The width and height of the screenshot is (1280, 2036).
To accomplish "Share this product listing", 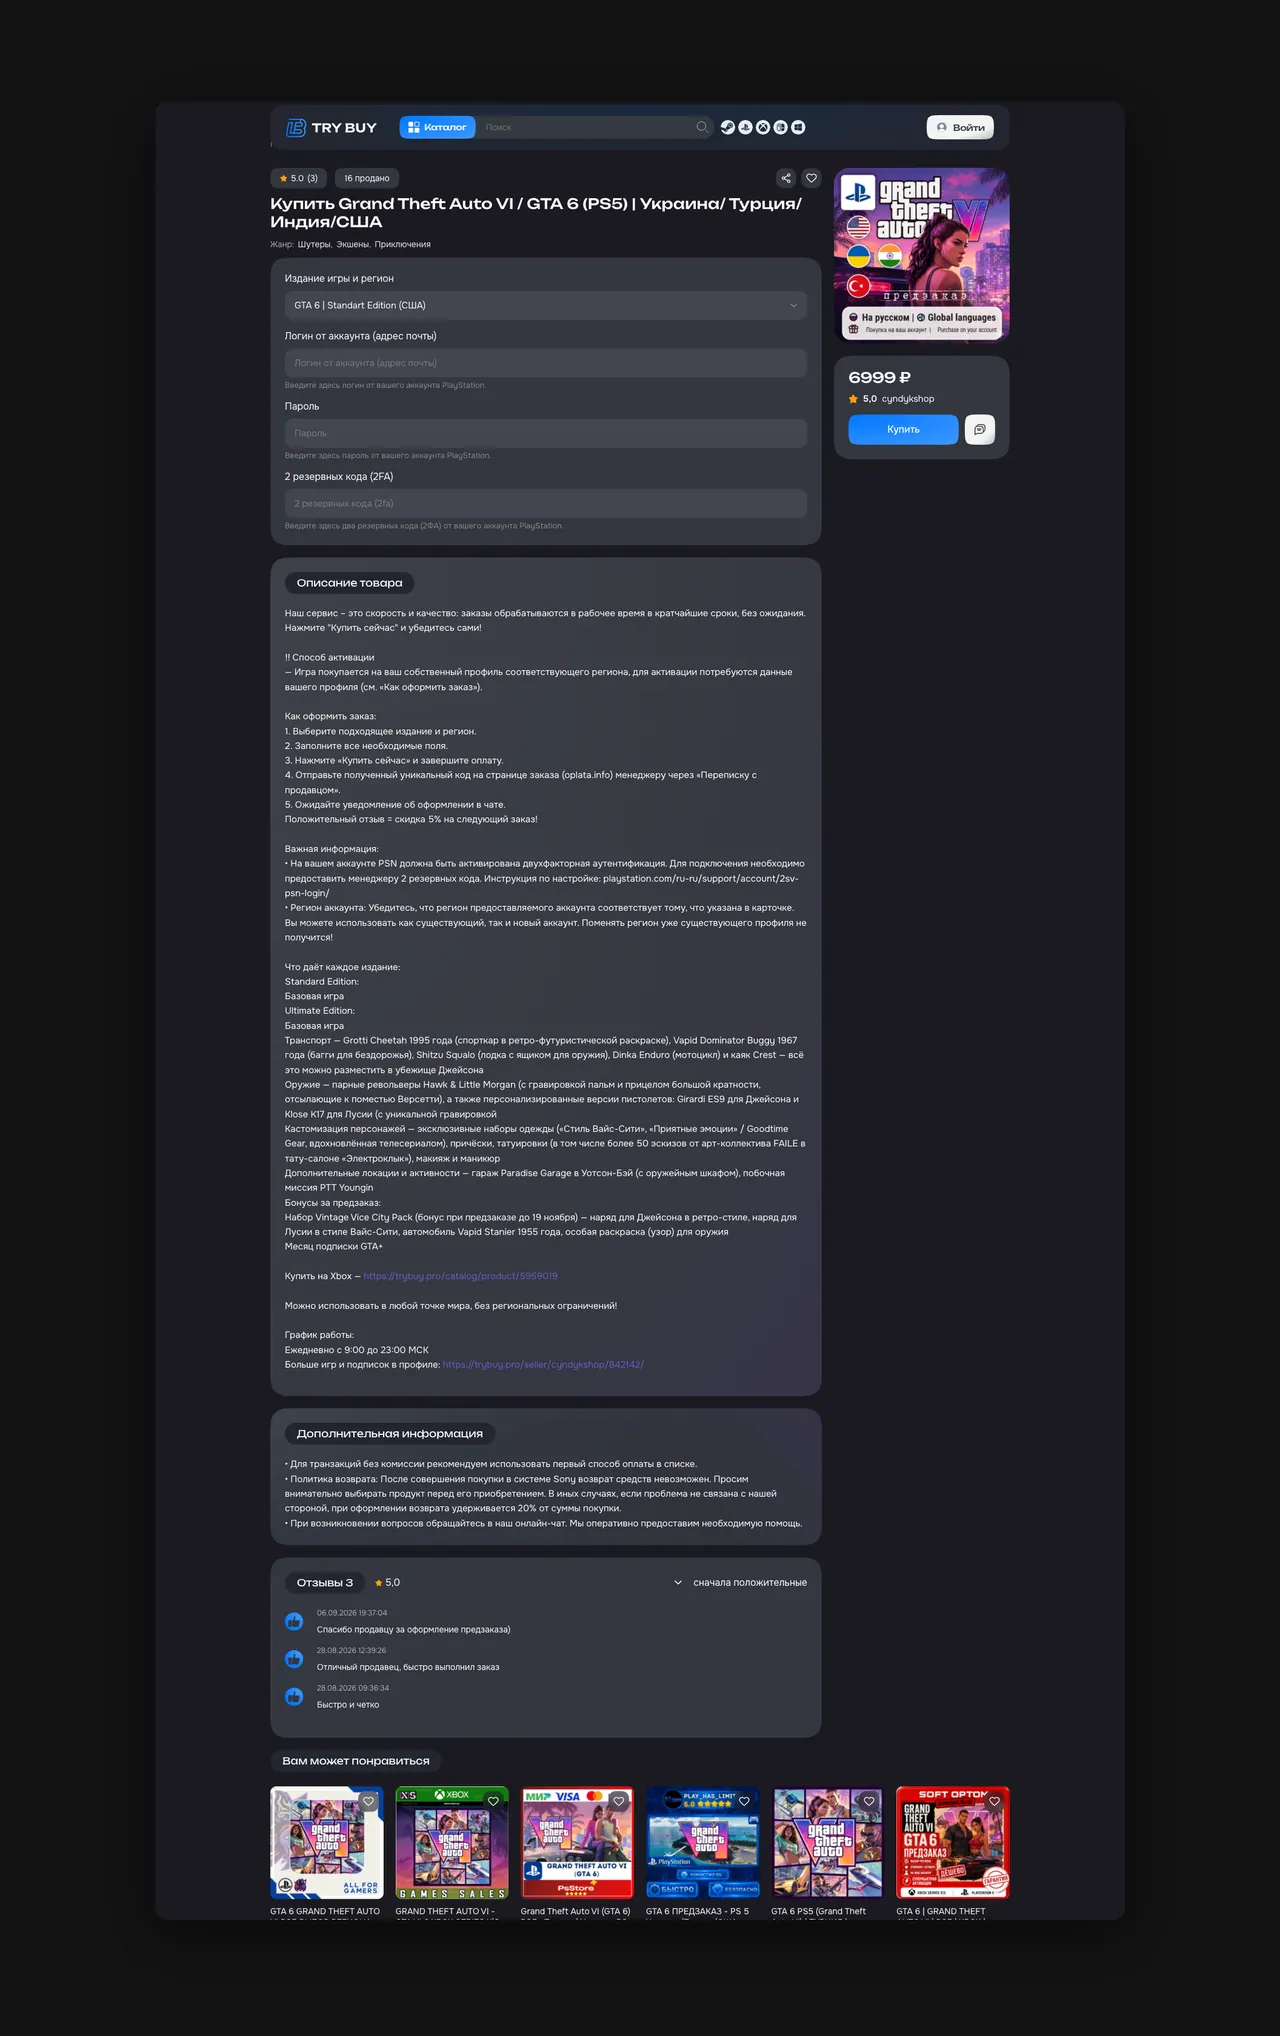I will pos(786,178).
